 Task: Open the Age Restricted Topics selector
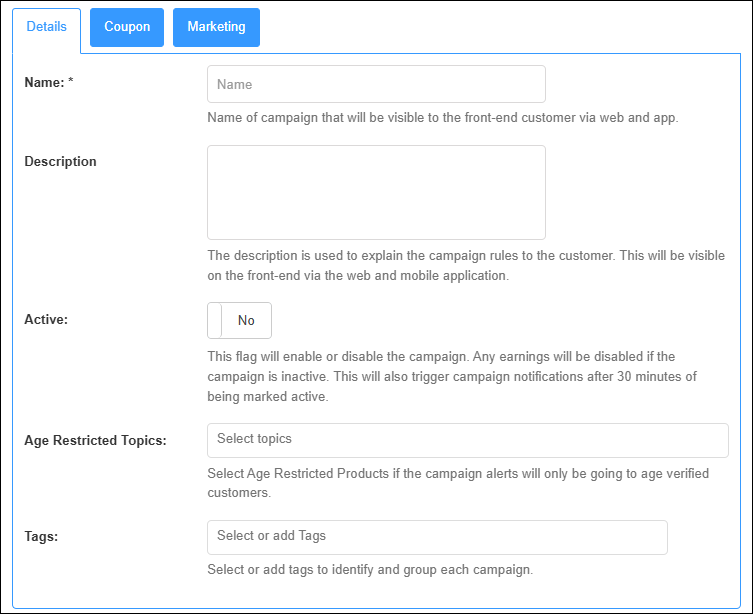tap(467, 440)
